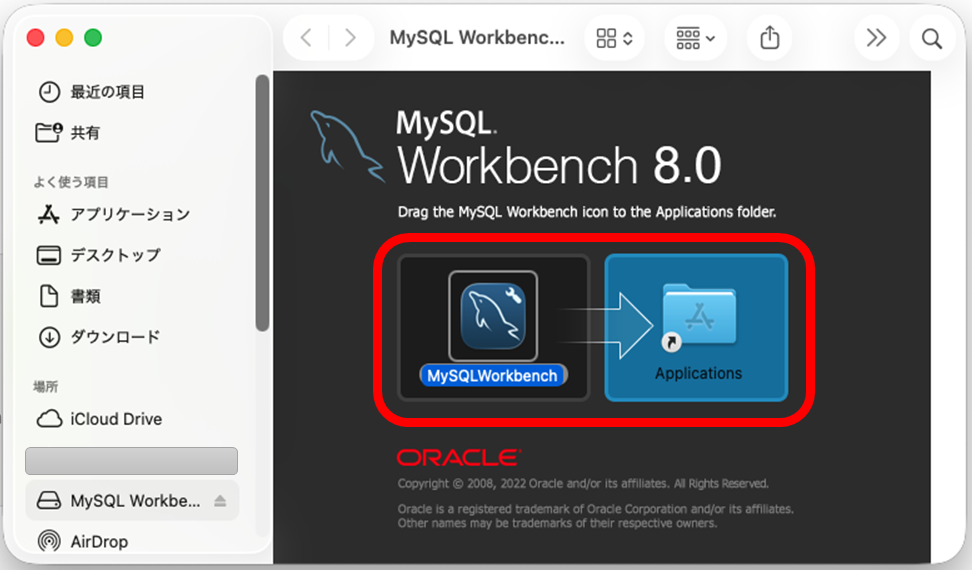Expand the group-by options dropdown
The image size is (972, 570).
tap(695, 39)
